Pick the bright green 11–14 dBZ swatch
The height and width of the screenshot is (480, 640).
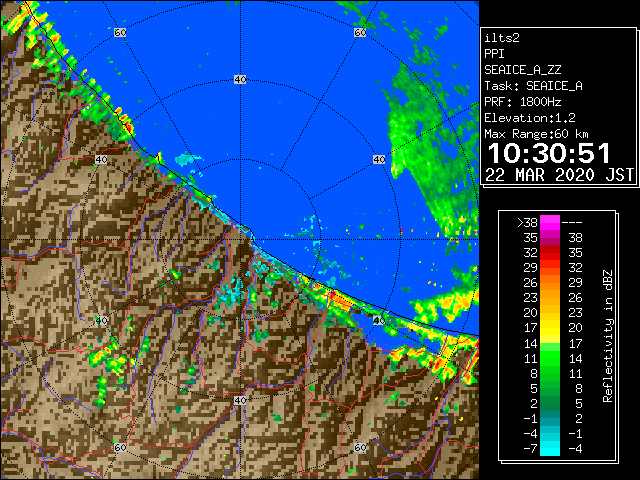pos(550,358)
